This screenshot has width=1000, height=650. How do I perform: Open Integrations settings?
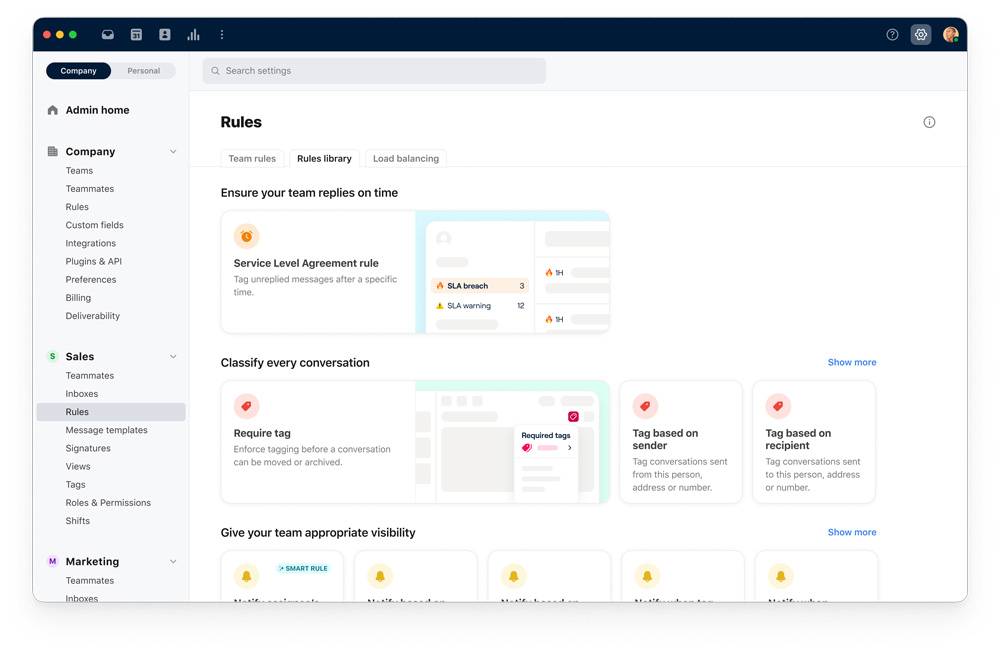[91, 243]
